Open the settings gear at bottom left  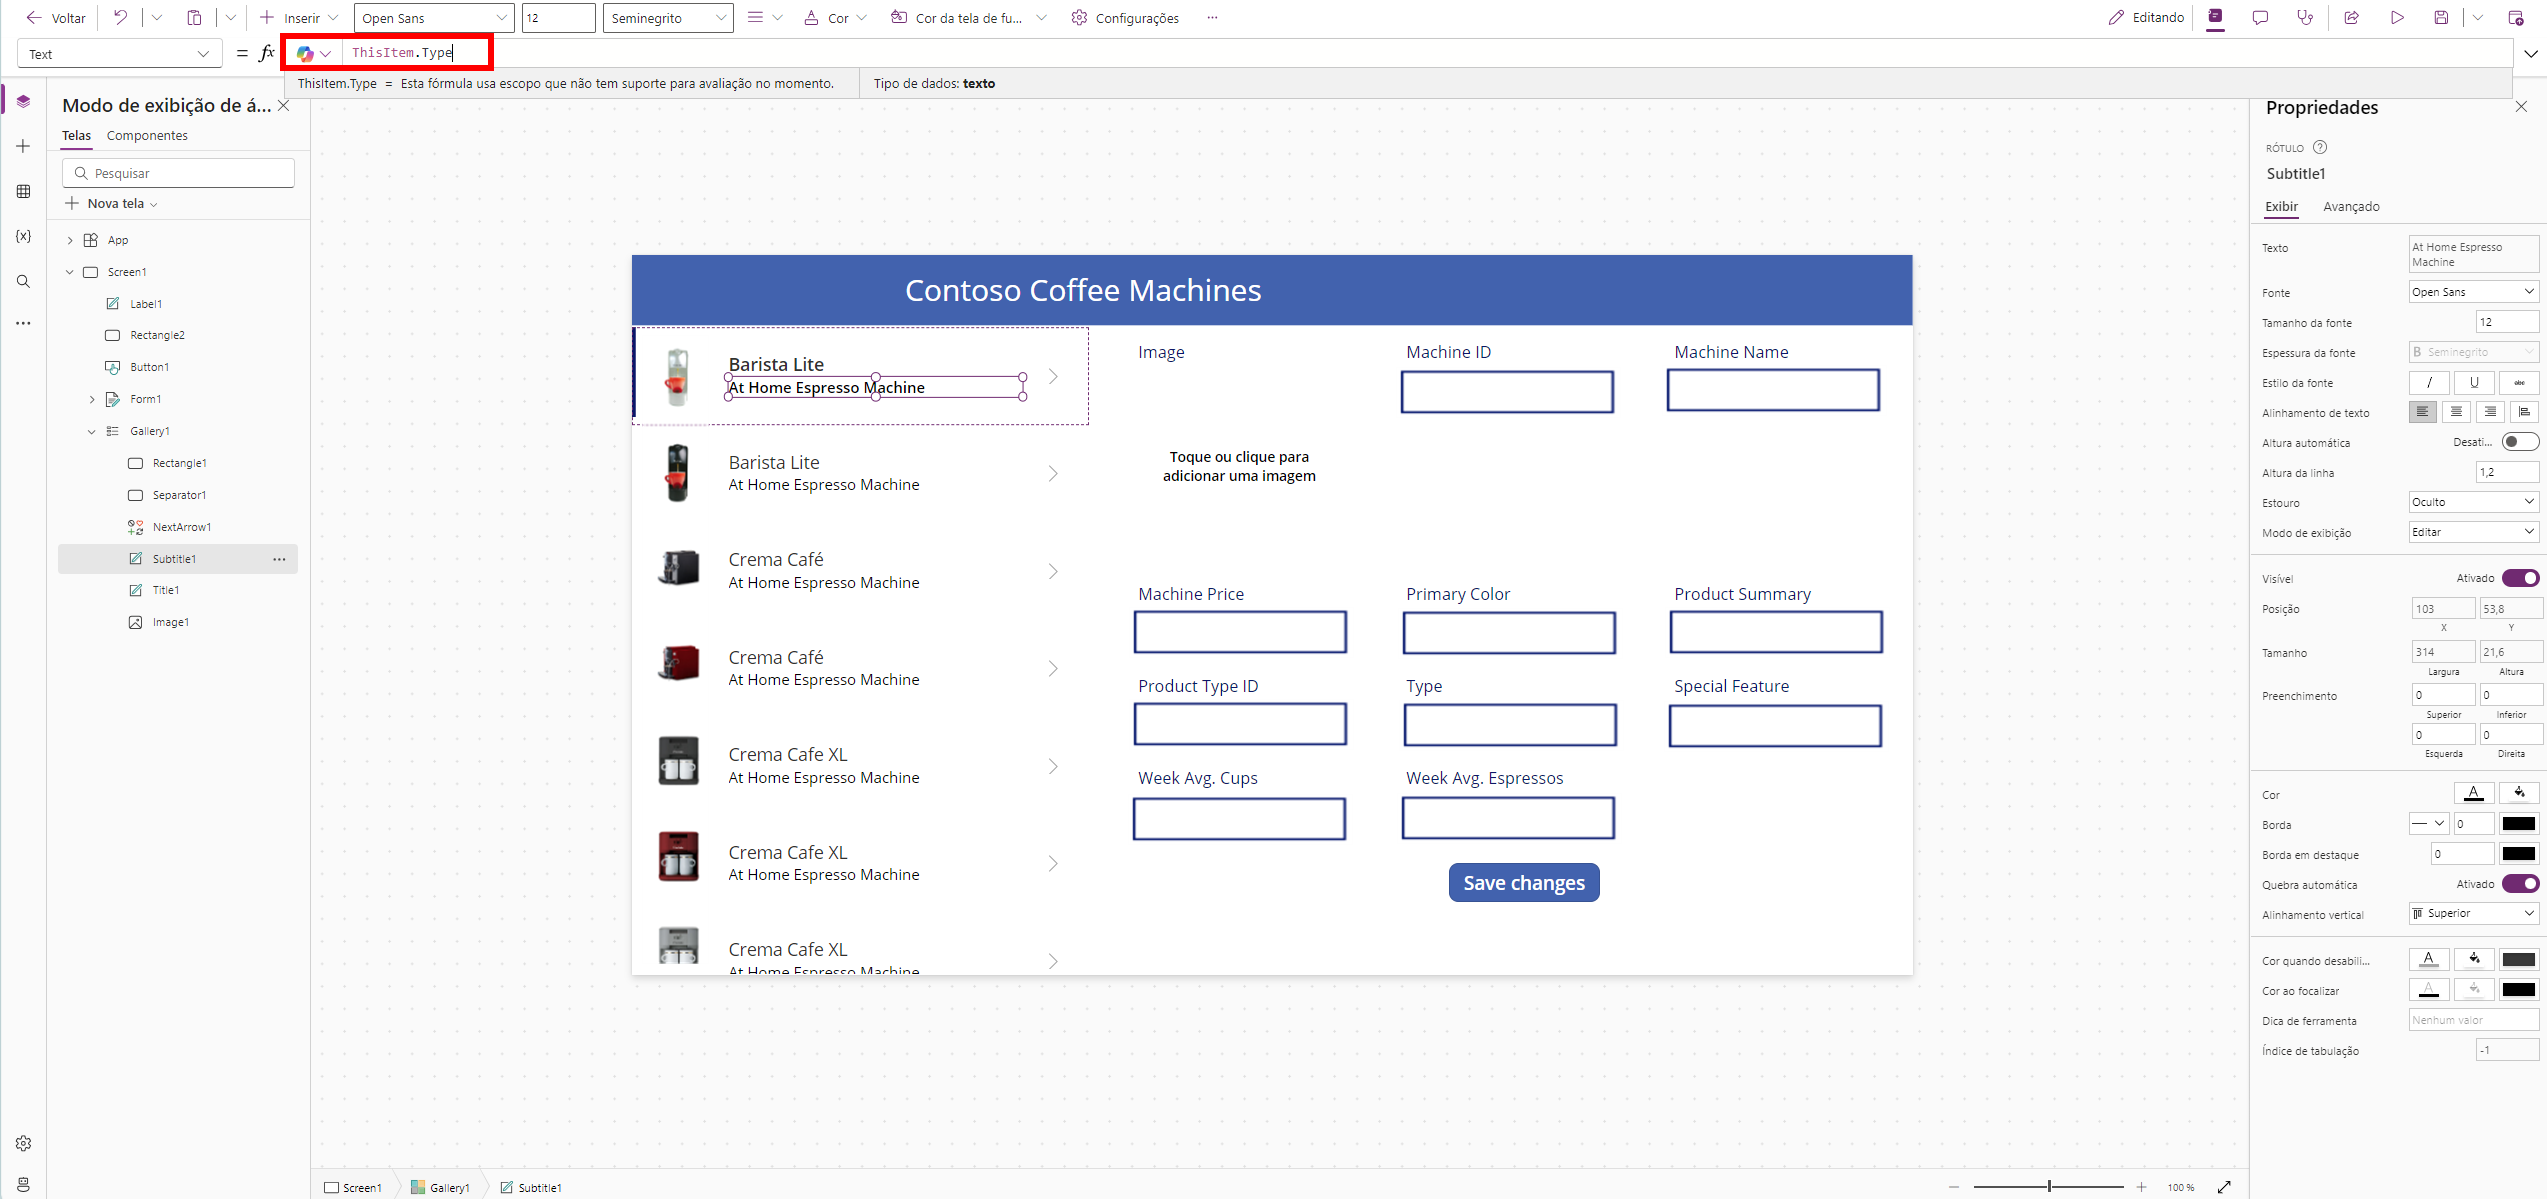pos(23,1143)
